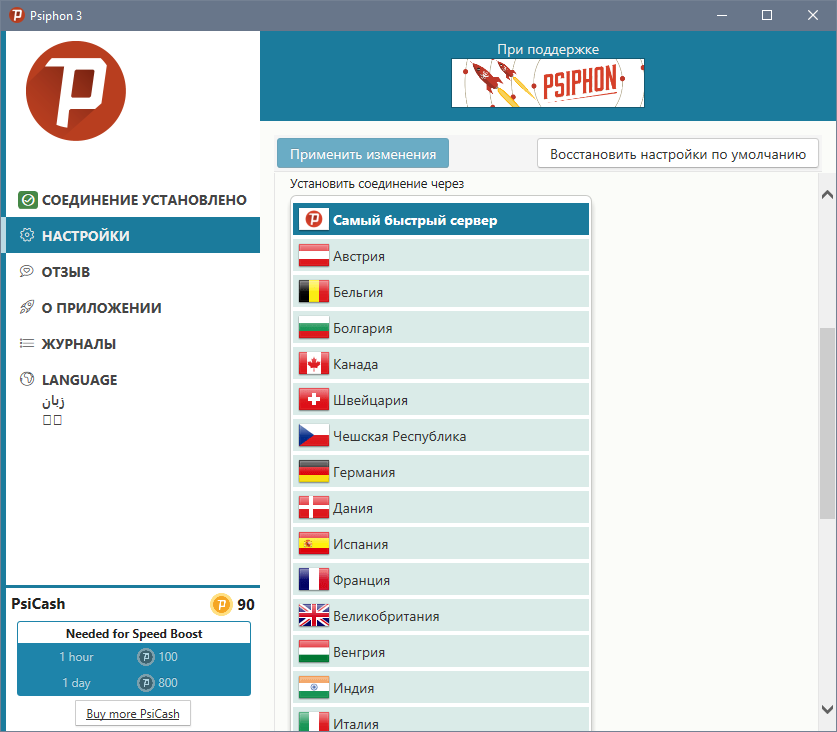Click Psiphon app icon in title bar

click(17, 15)
